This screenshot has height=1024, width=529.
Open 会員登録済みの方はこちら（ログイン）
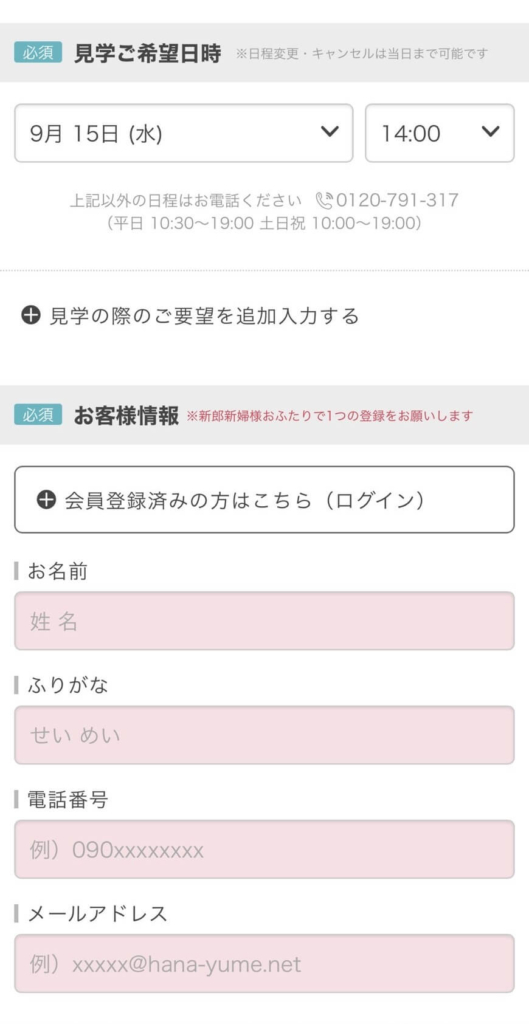pyautogui.click(x=264, y=500)
